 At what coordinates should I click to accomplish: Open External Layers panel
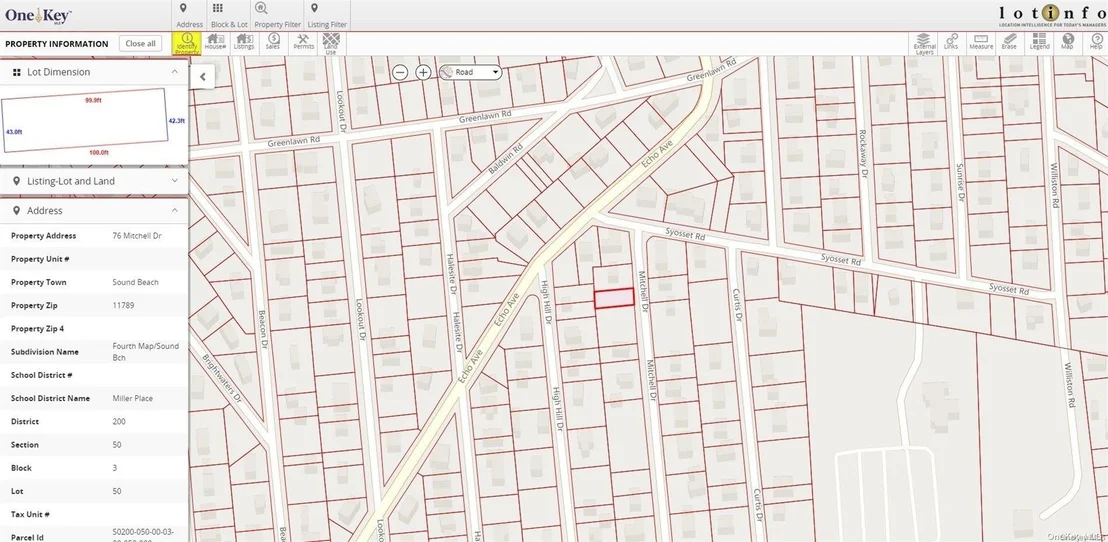(924, 43)
